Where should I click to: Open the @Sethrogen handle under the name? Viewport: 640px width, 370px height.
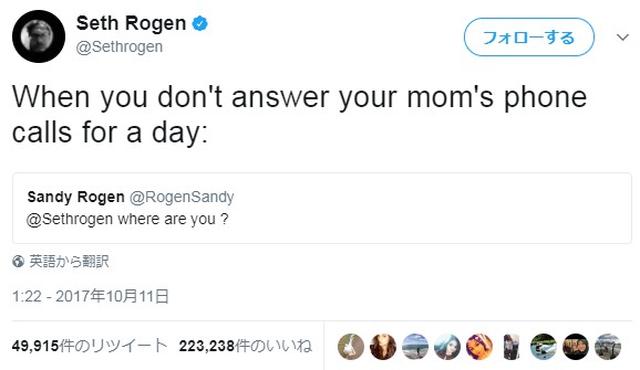click(x=119, y=47)
